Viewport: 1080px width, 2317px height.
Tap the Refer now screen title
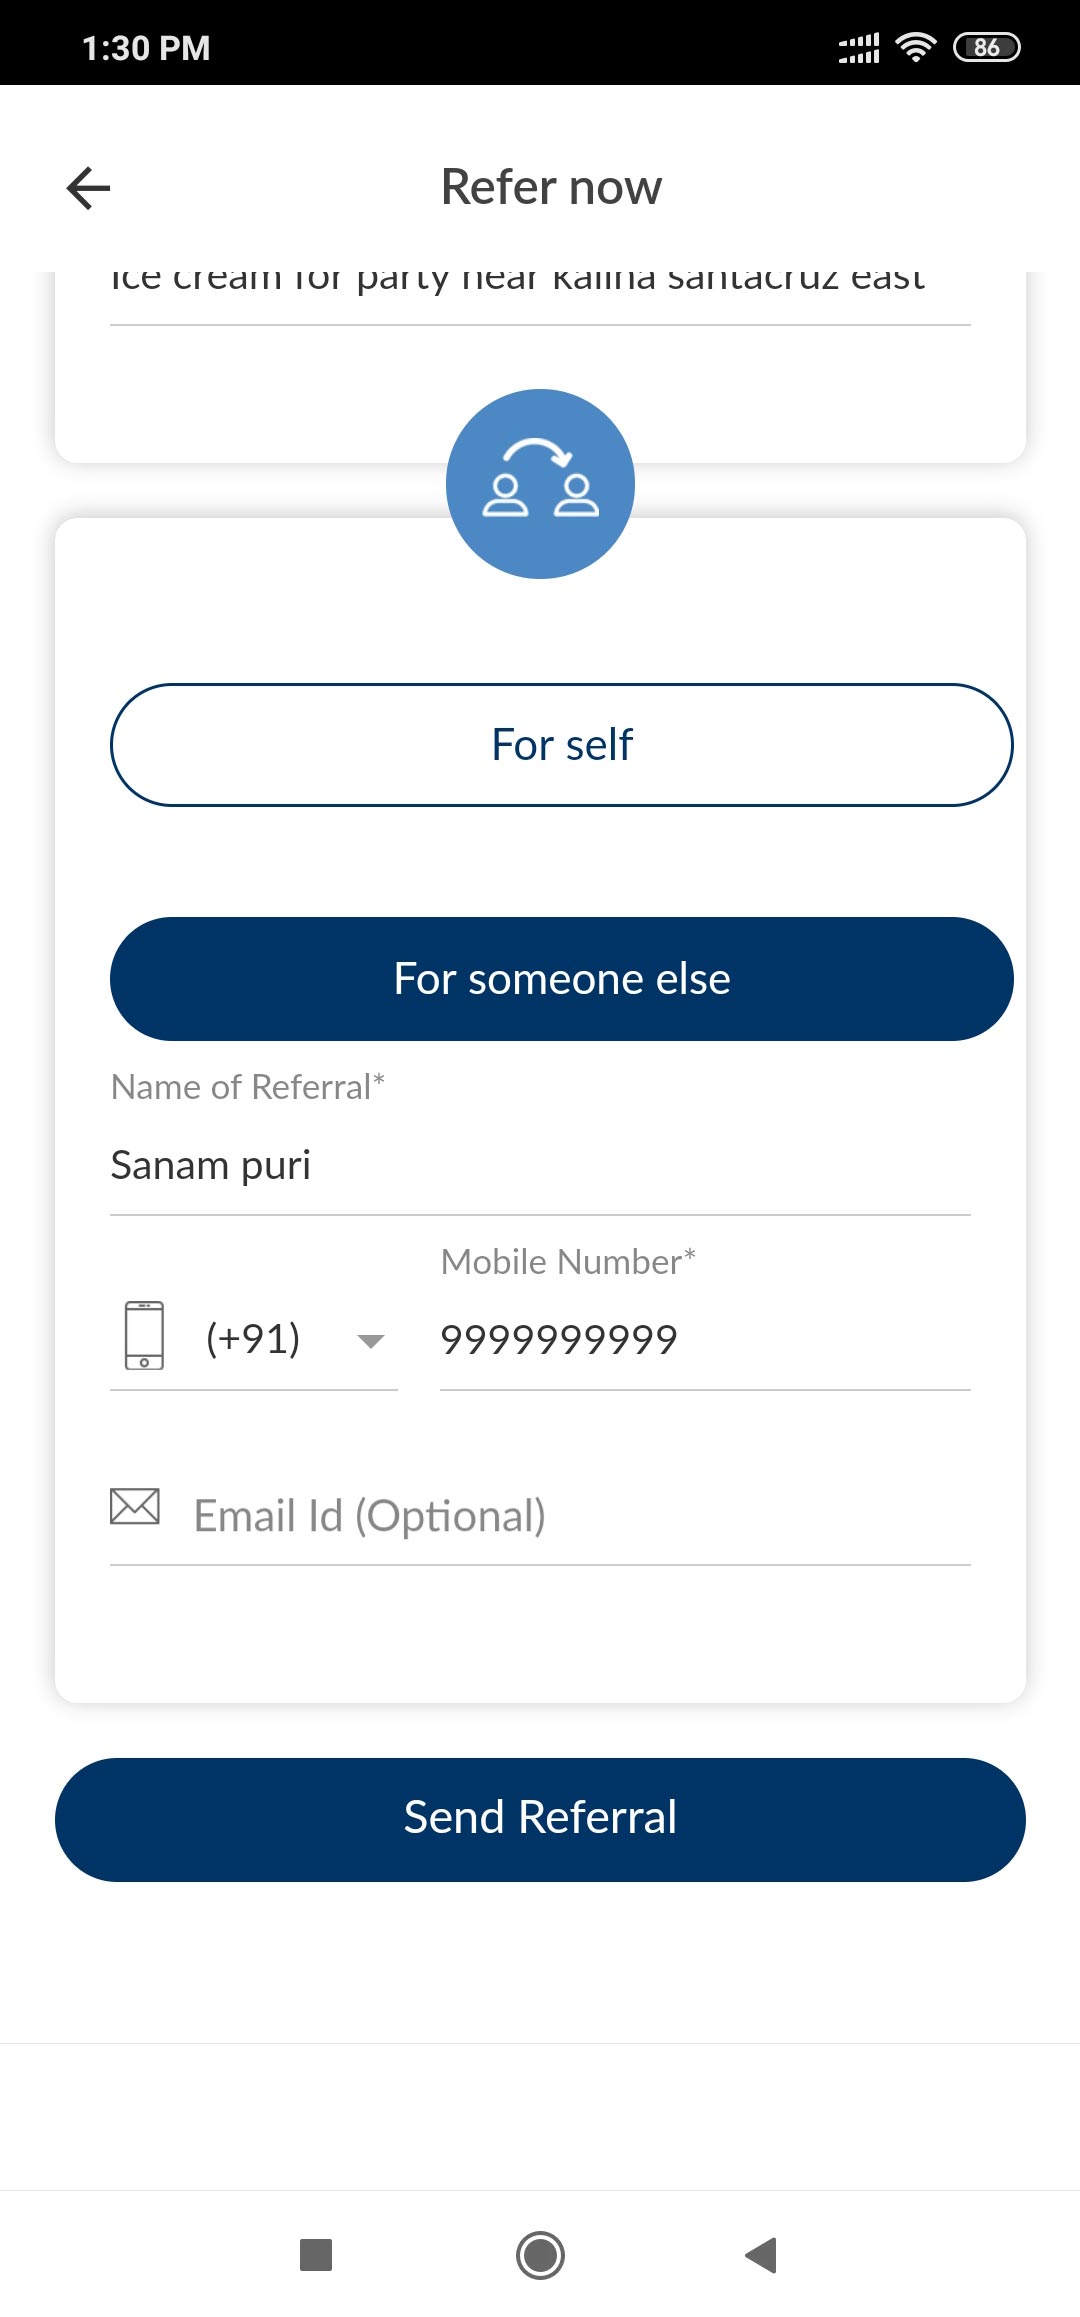550,186
